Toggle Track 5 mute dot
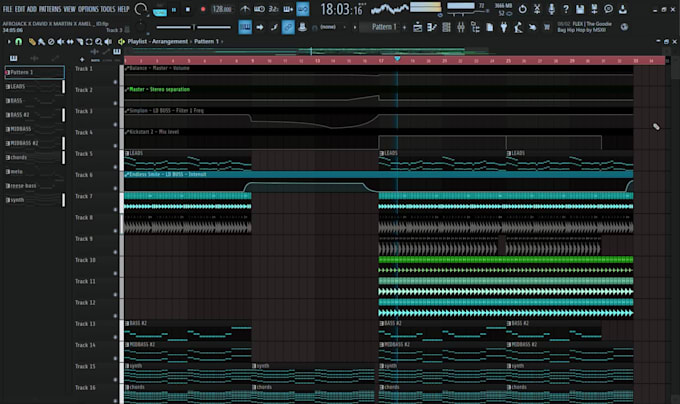 (115, 166)
